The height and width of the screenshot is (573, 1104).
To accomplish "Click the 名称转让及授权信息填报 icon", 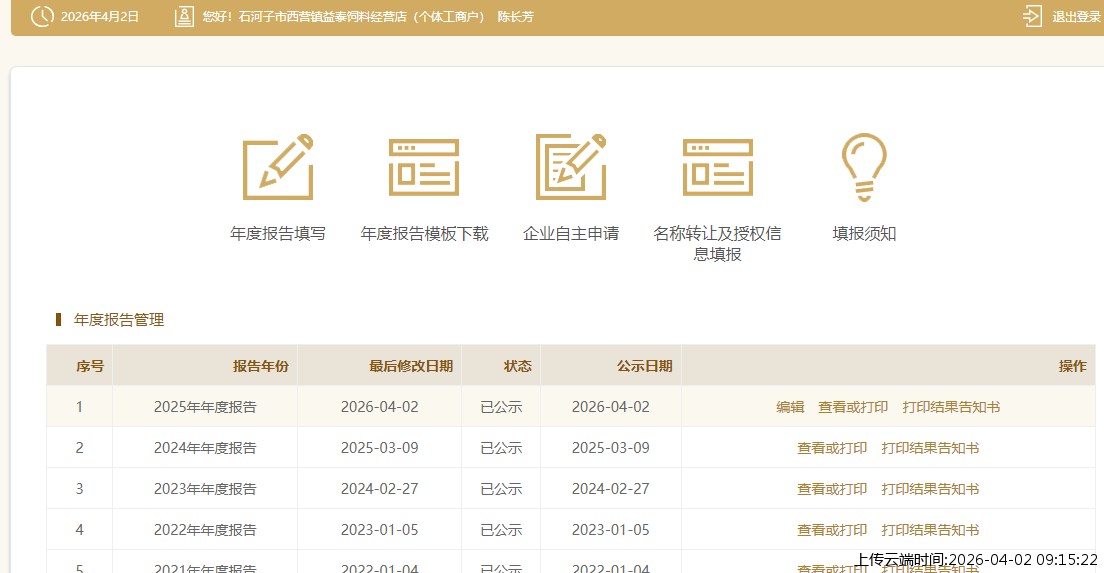I will coord(717,167).
